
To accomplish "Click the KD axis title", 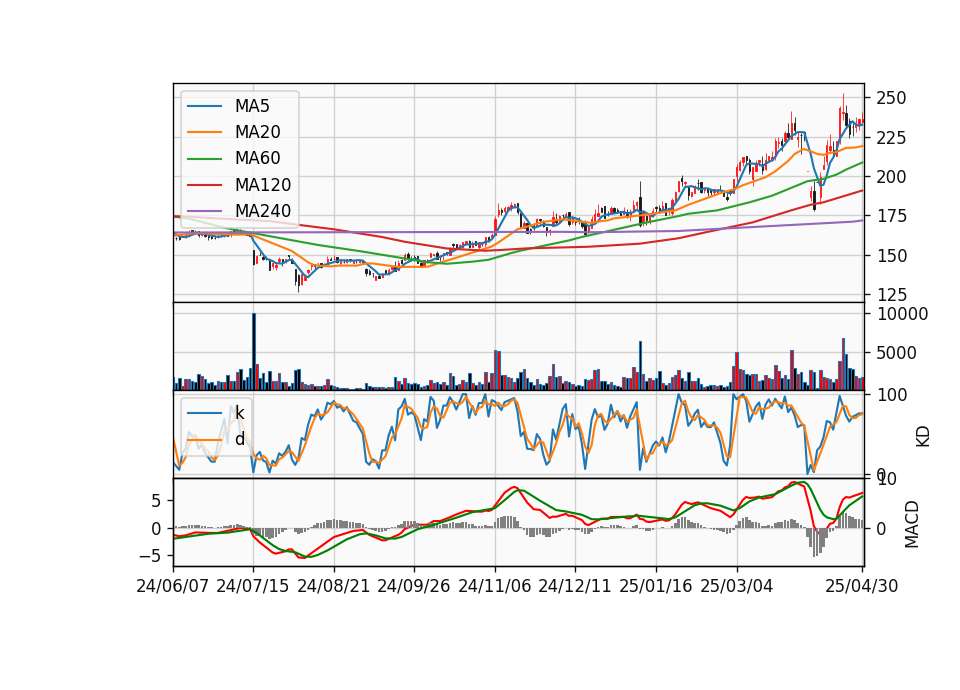I will click(923, 436).
